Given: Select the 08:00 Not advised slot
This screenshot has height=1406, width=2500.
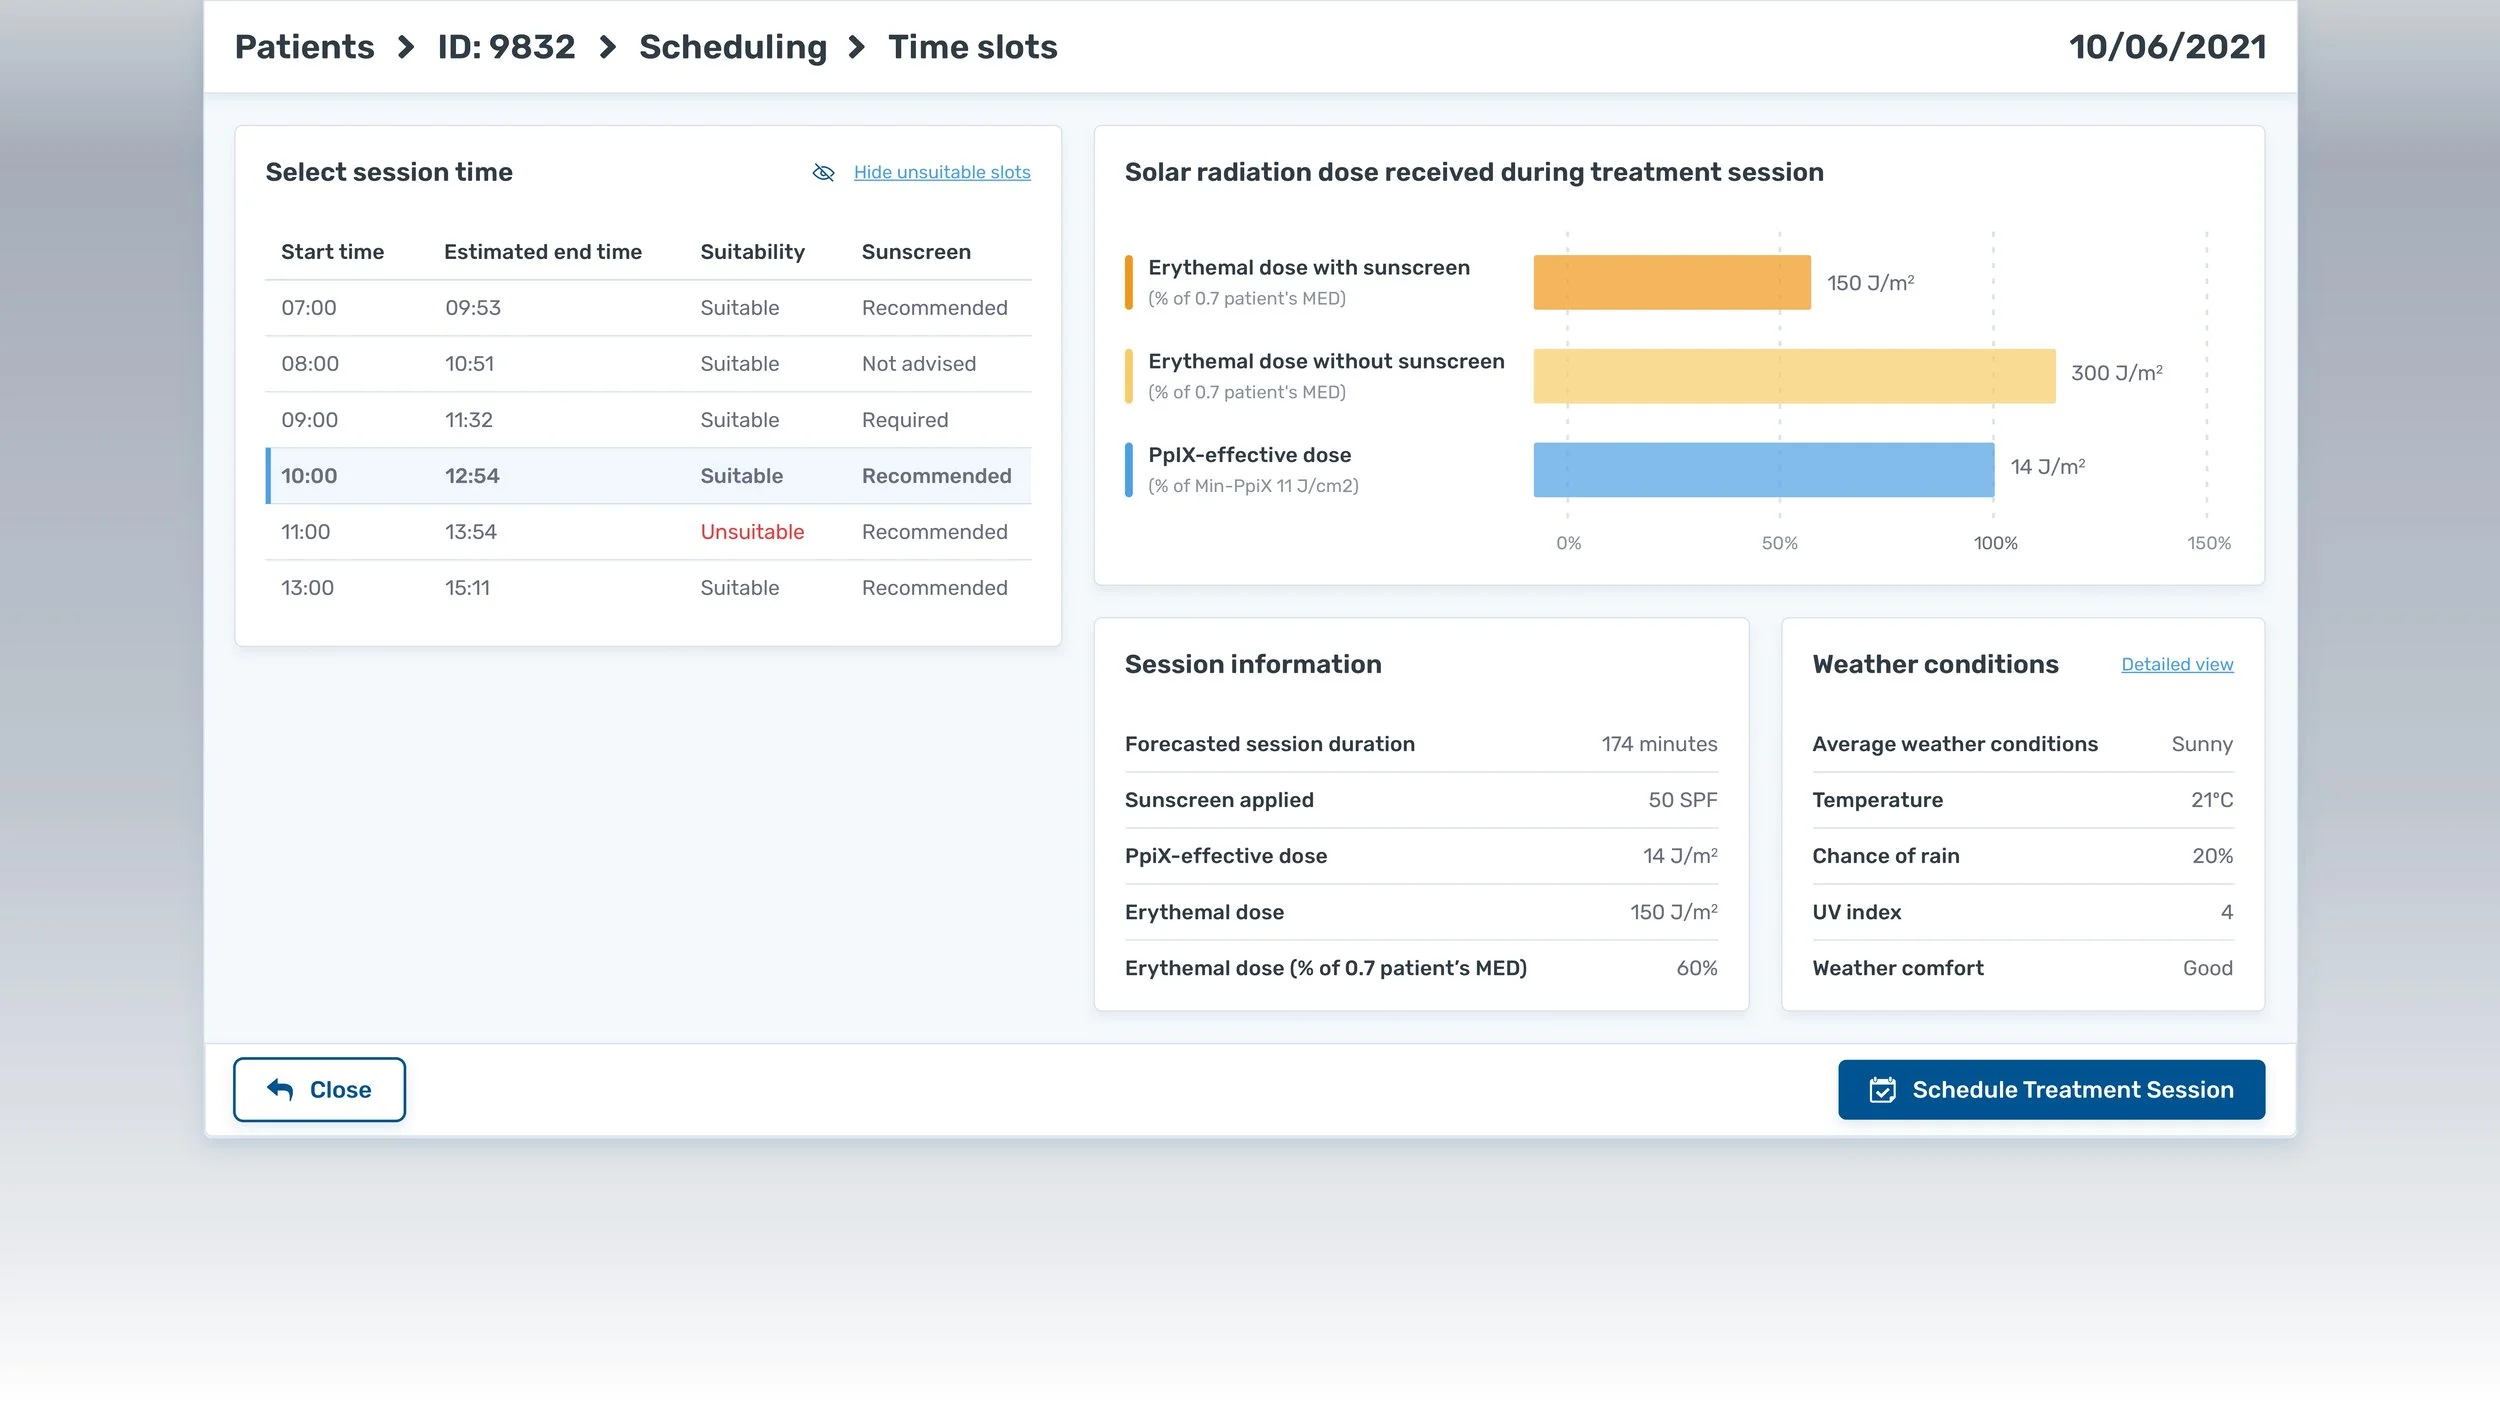Looking at the screenshot, I should pyautogui.click(x=647, y=364).
